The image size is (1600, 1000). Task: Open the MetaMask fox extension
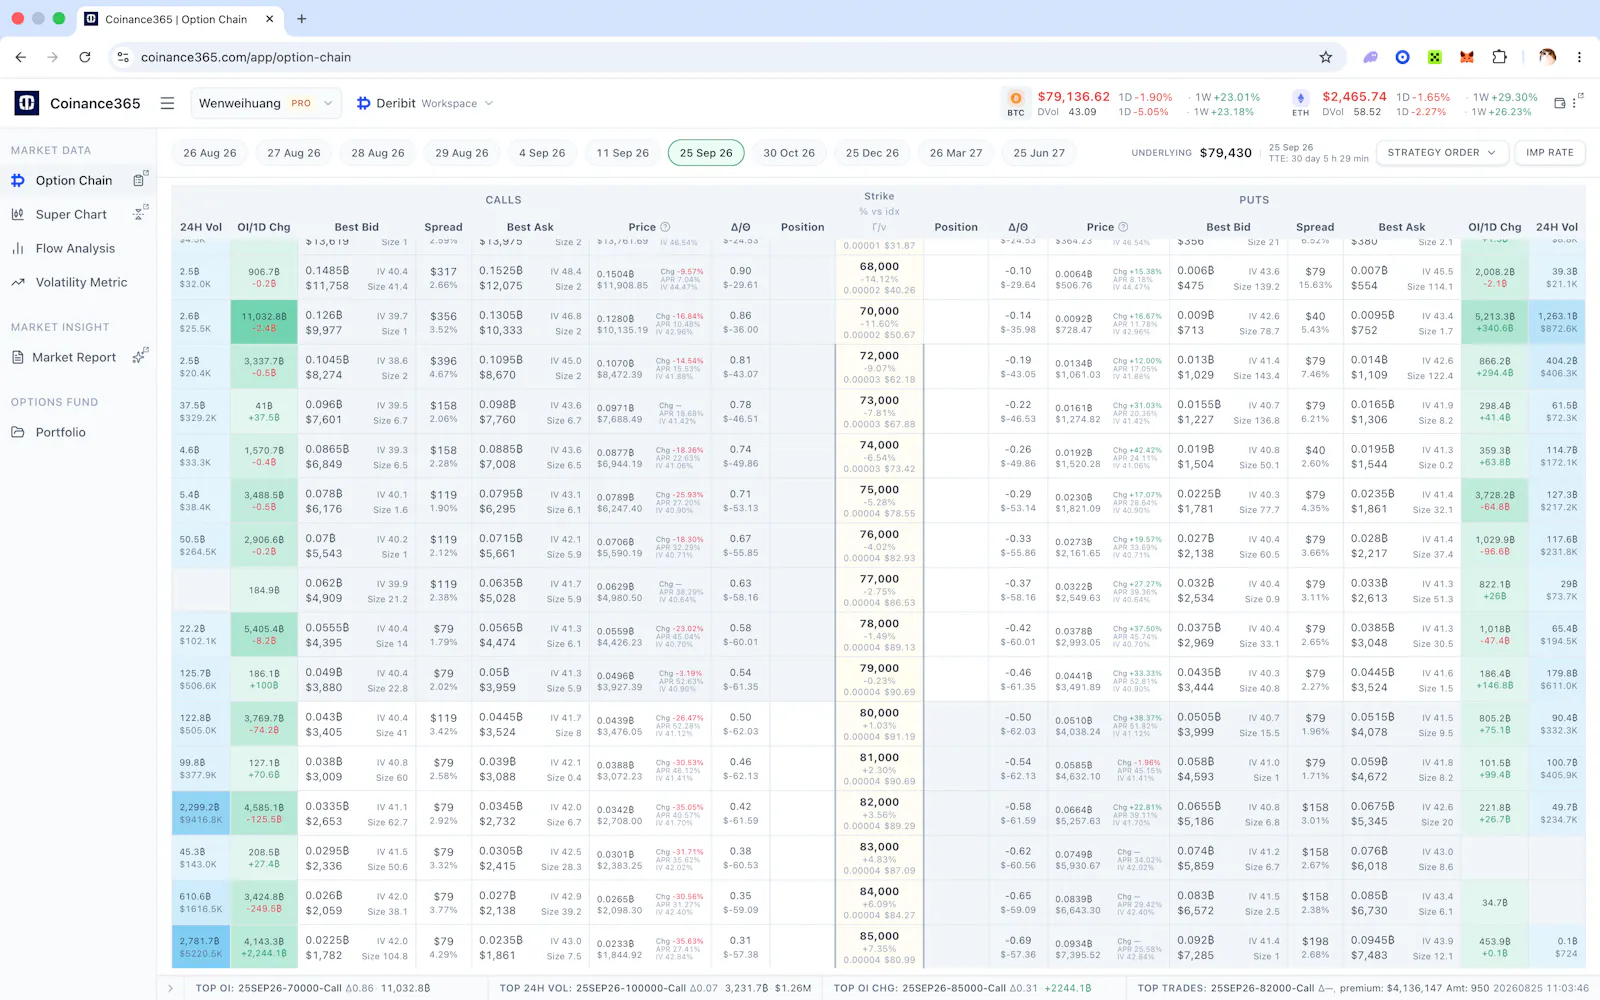click(x=1467, y=57)
